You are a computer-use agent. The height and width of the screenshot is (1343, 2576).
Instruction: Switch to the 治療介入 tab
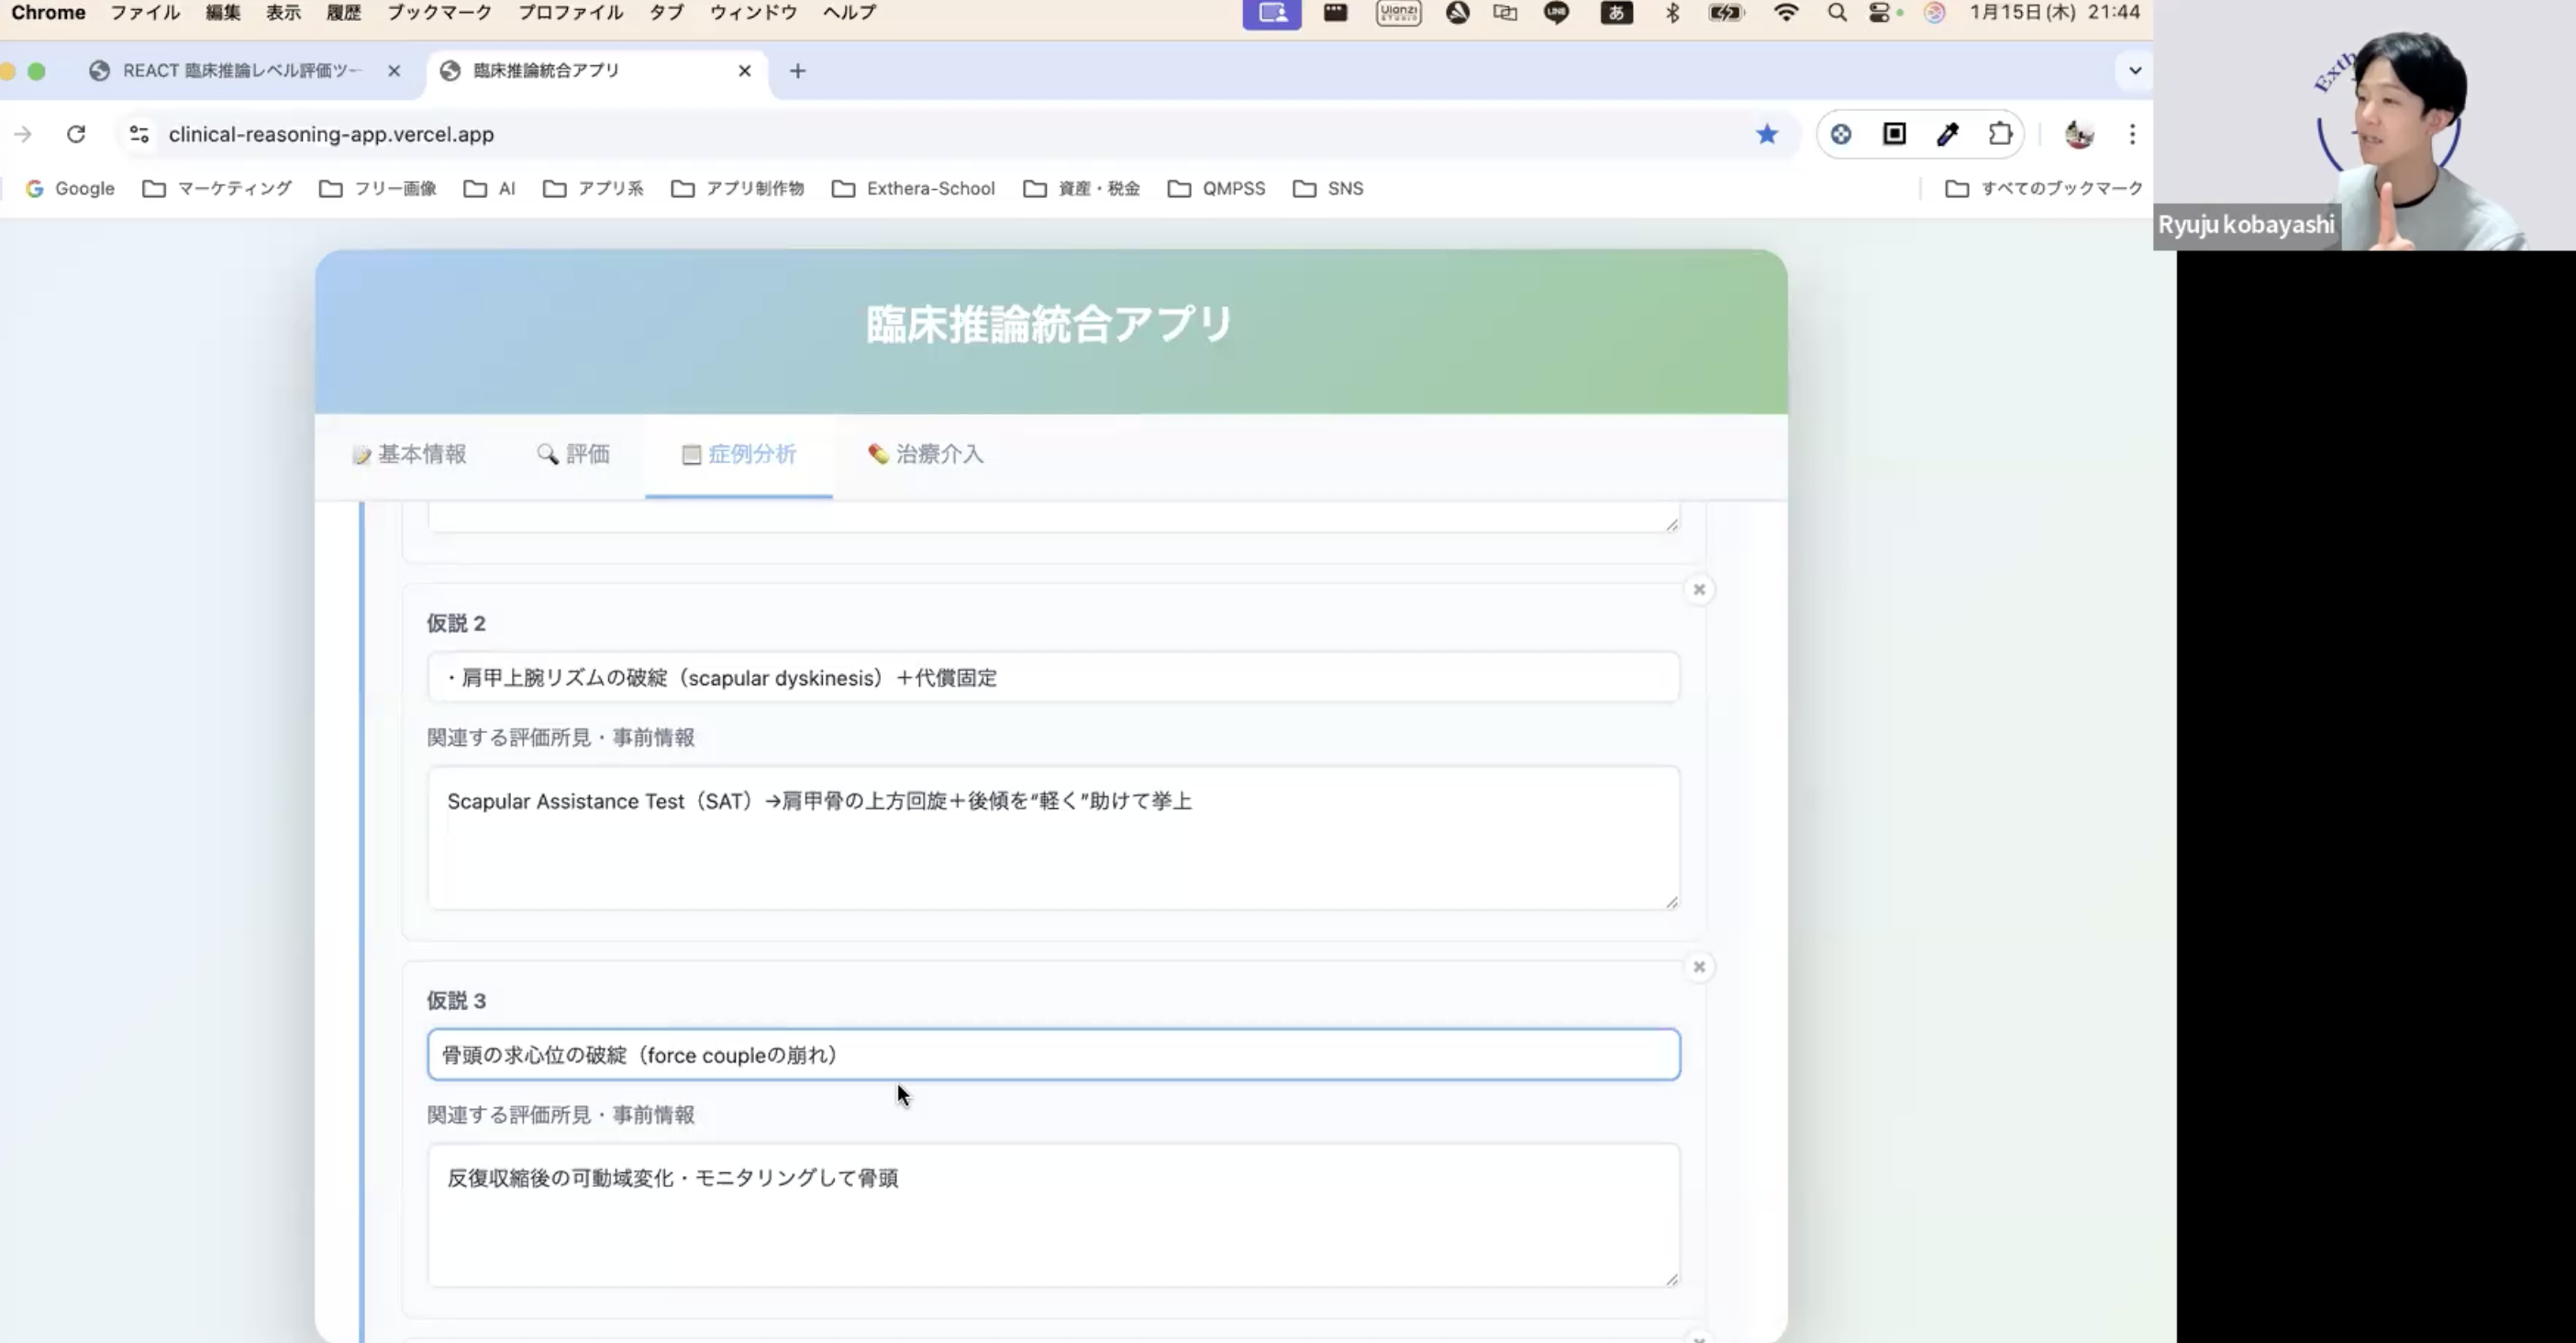[926, 454]
